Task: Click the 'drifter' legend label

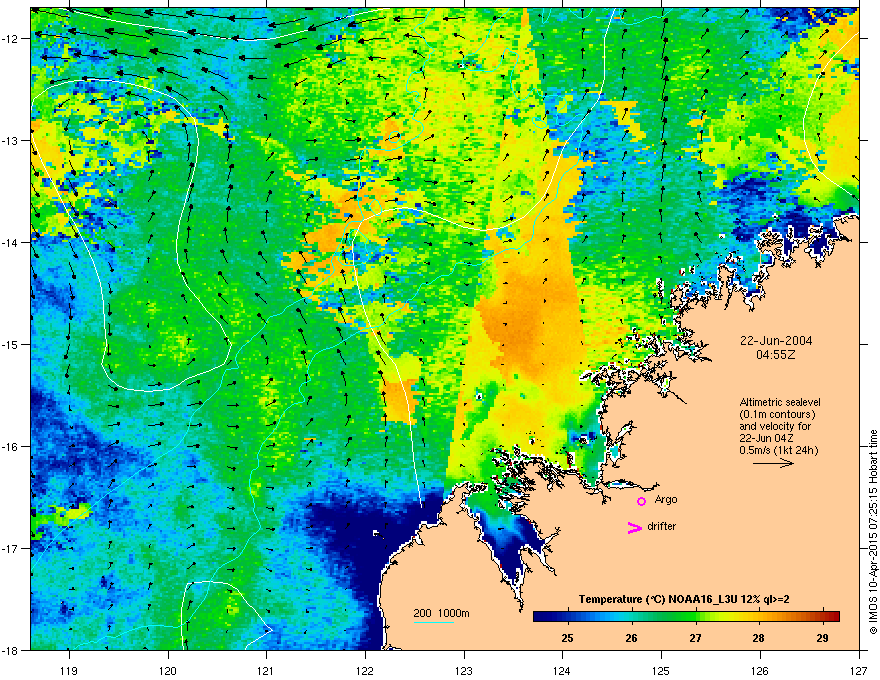Action: coord(662,526)
